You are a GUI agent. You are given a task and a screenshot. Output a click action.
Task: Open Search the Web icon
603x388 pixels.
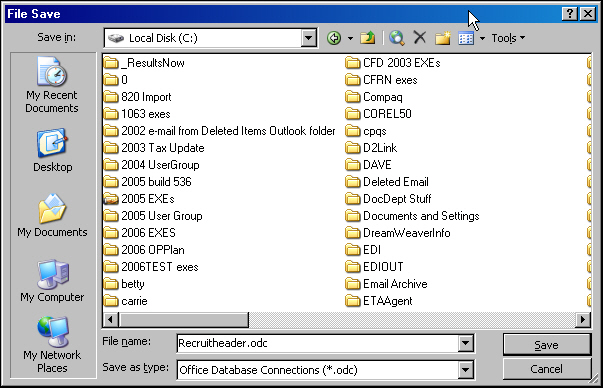coord(396,38)
